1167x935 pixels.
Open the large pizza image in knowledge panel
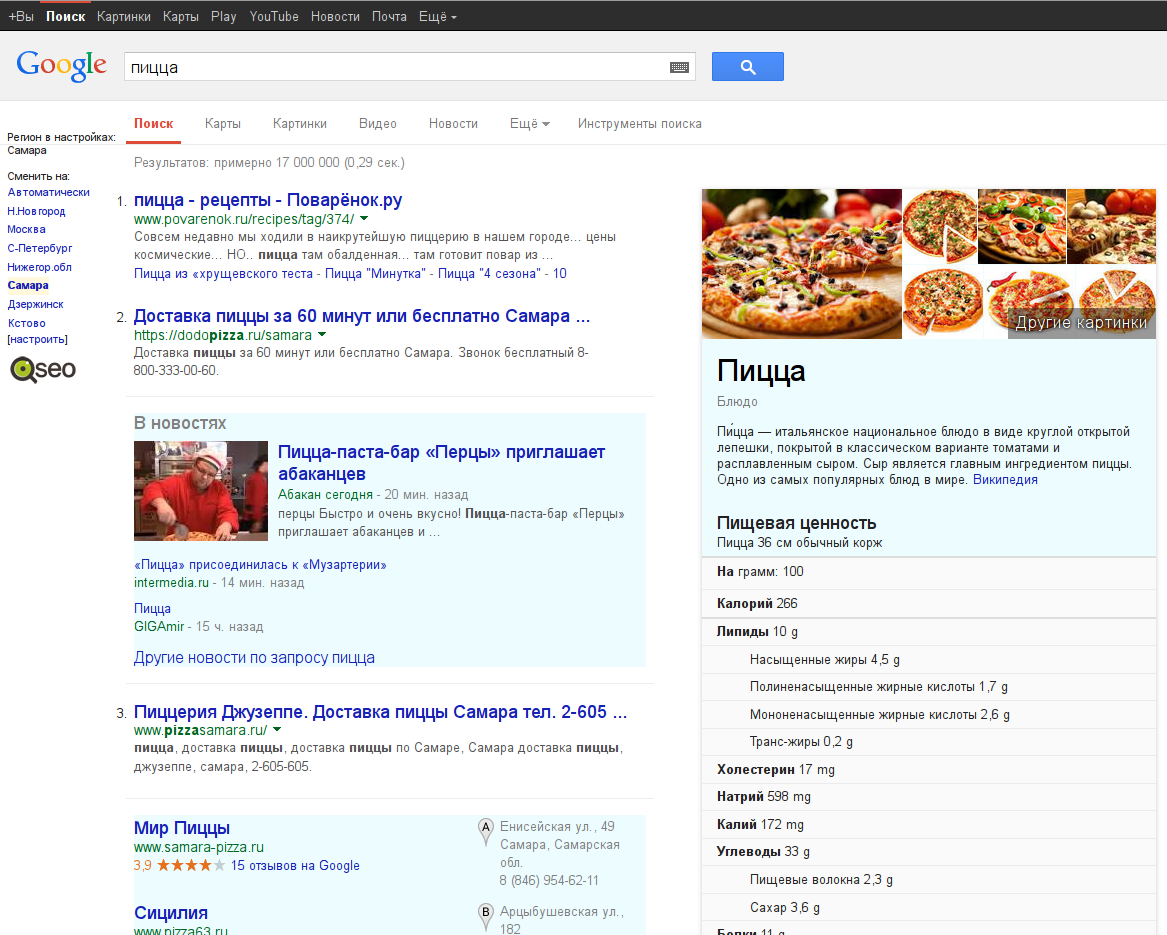point(802,264)
